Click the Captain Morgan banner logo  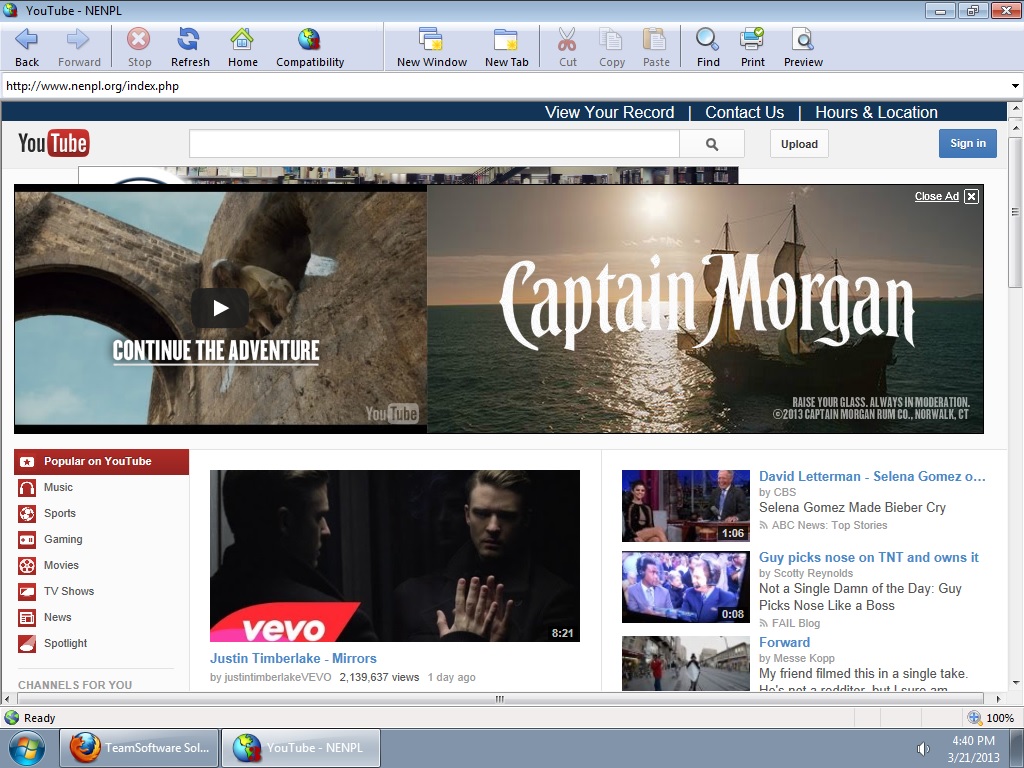[x=707, y=302]
